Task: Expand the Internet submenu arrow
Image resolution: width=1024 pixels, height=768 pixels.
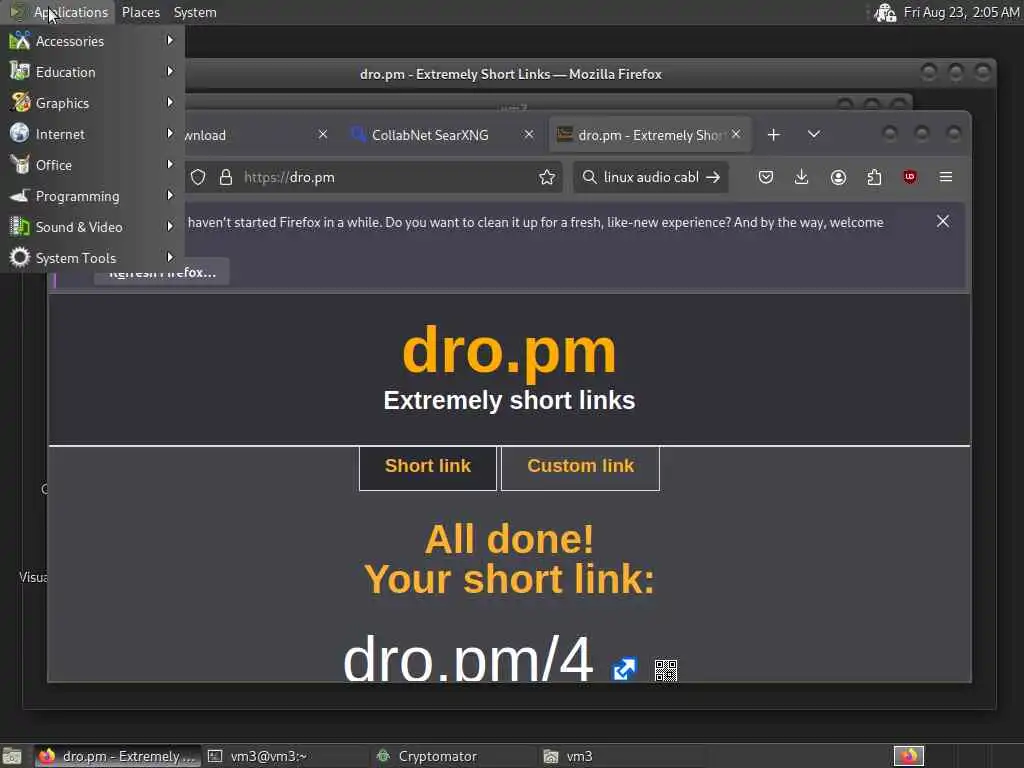Action: (170, 133)
